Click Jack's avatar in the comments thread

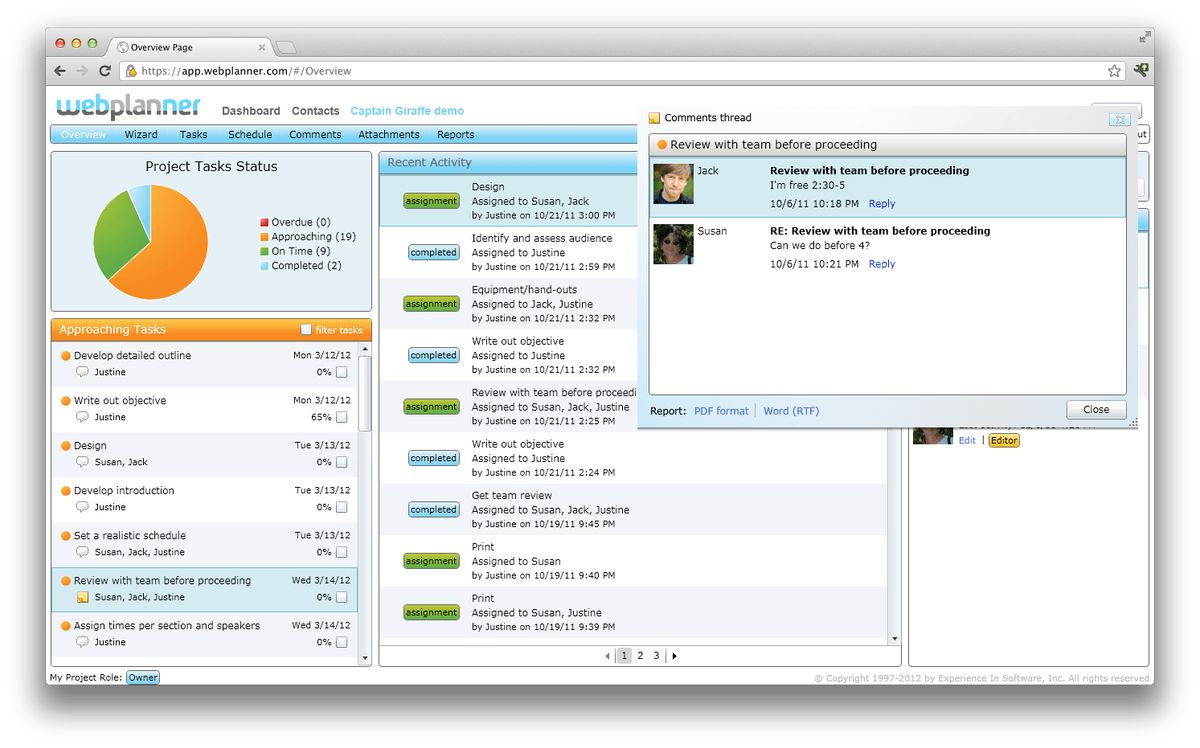[672, 183]
